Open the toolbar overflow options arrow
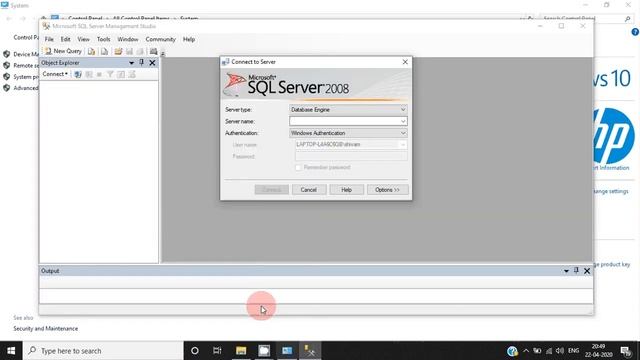The width and height of the screenshot is (640, 360). [x=162, y=53]
